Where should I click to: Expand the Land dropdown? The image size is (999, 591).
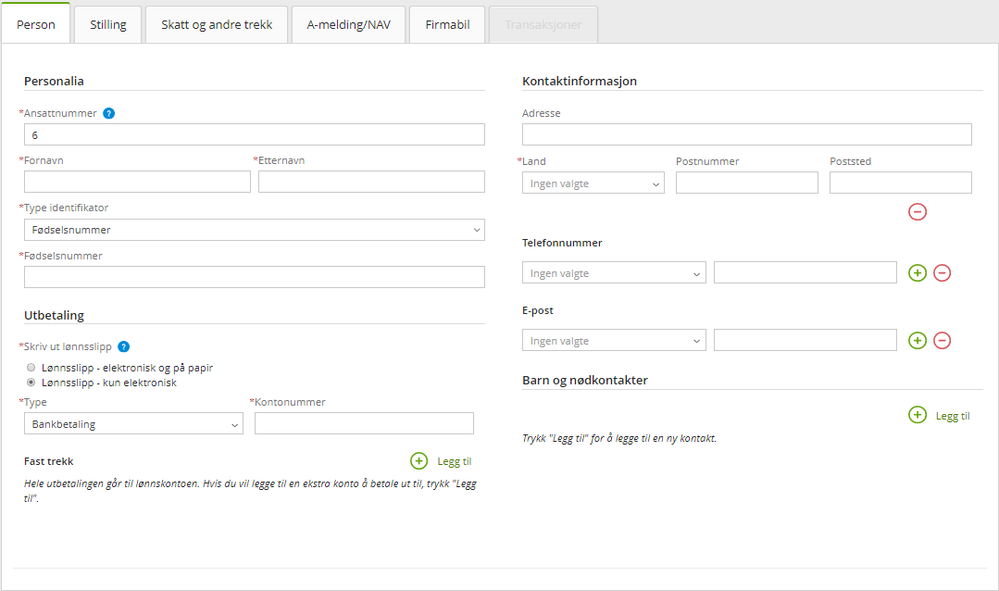(593, 183)
